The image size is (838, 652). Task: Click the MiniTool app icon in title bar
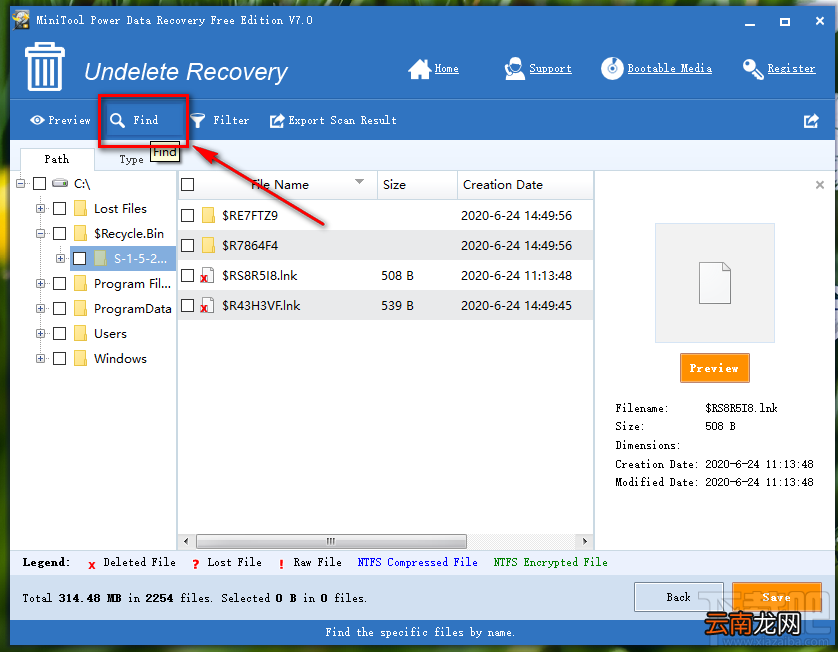pos(21,20)
